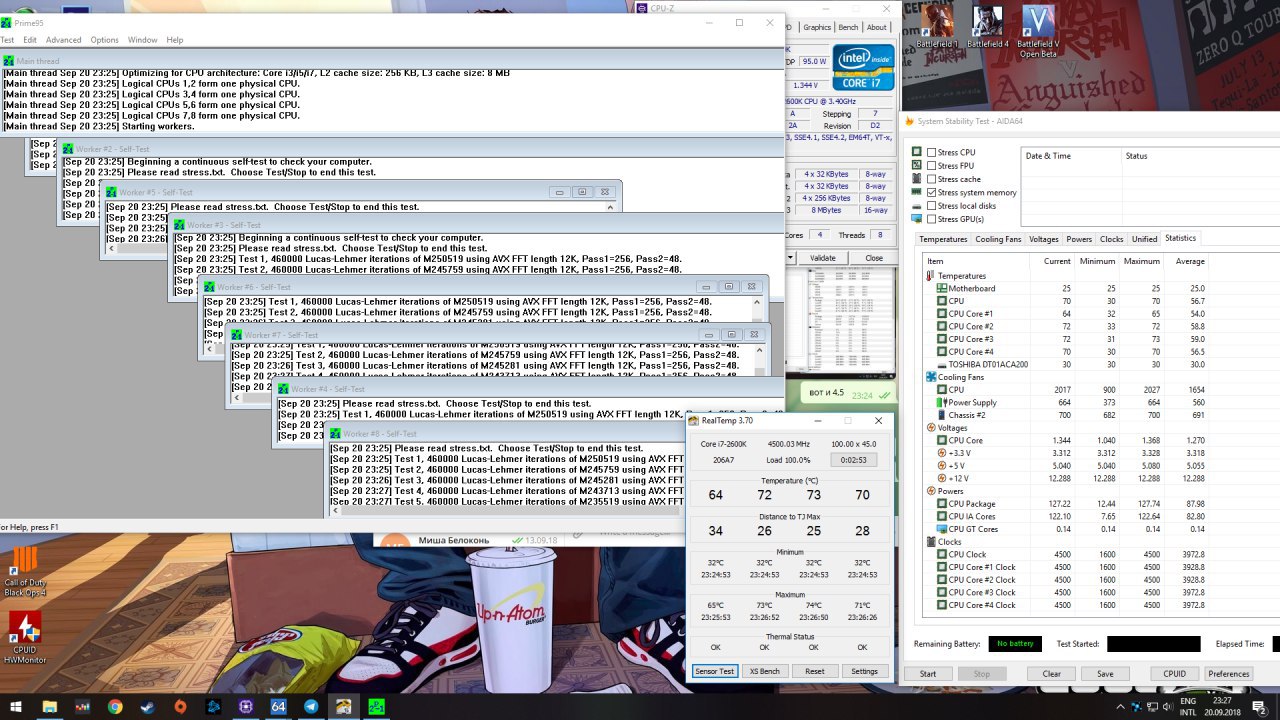
Task: Open the Battlefield 1 desktop shortcut
Action: (938, 27)
